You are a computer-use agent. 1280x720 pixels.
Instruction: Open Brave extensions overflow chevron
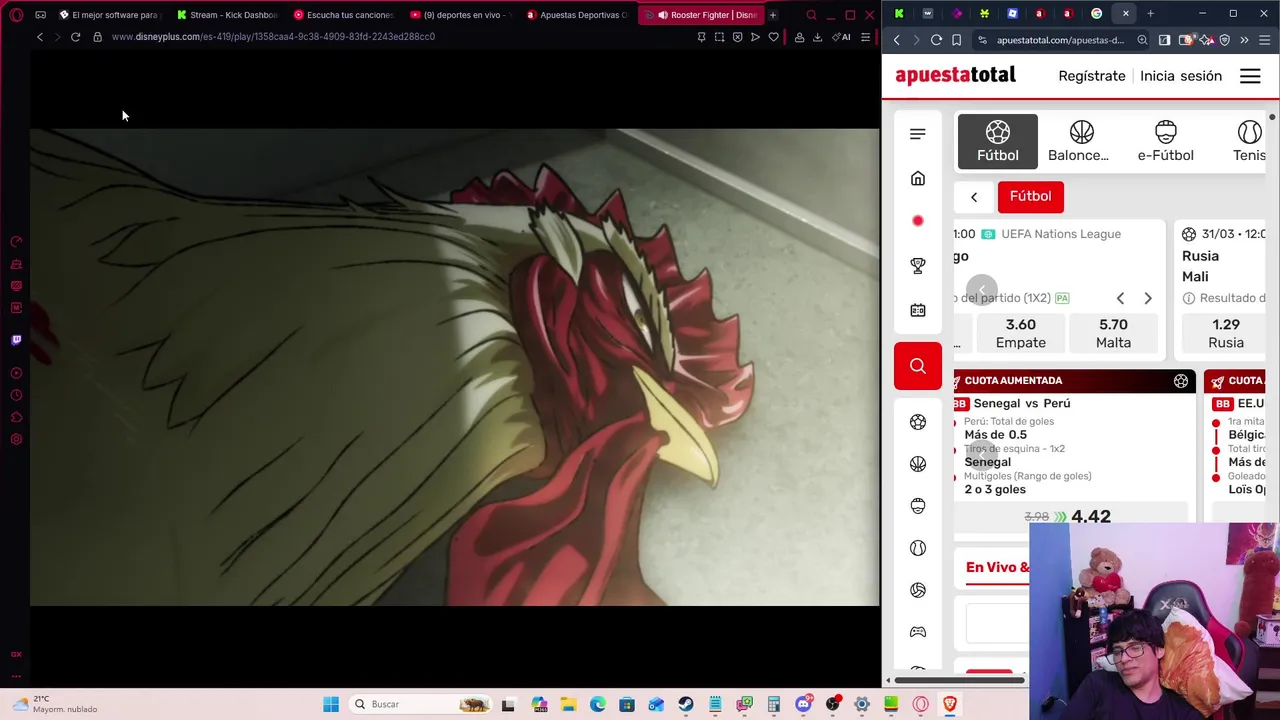pyautogui.click(x=1244, y=40)
